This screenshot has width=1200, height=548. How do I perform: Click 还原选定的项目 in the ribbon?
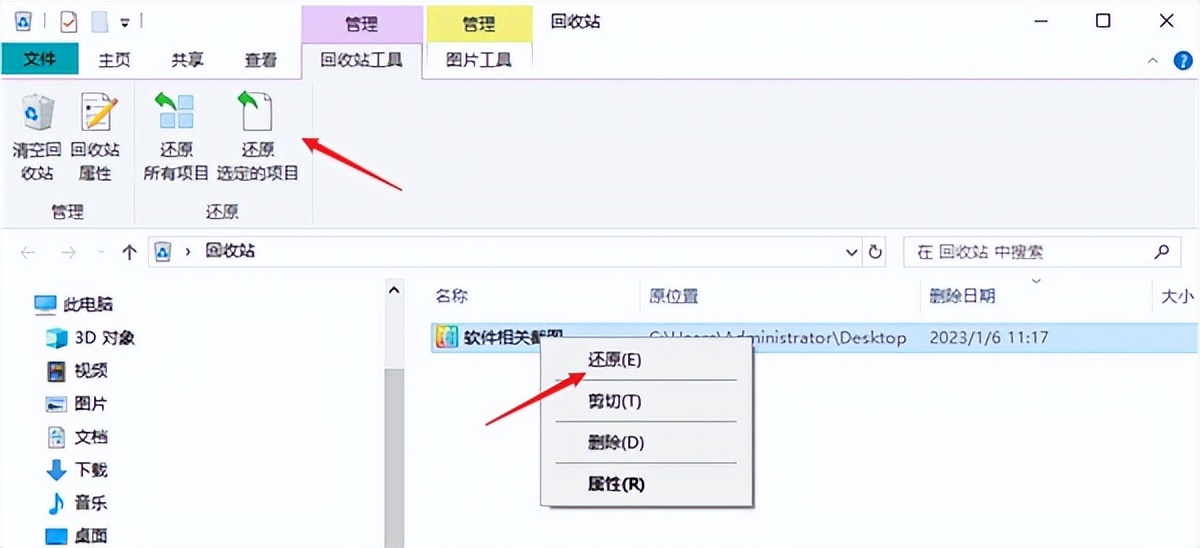pyautogui.click(x=258, y=137)
